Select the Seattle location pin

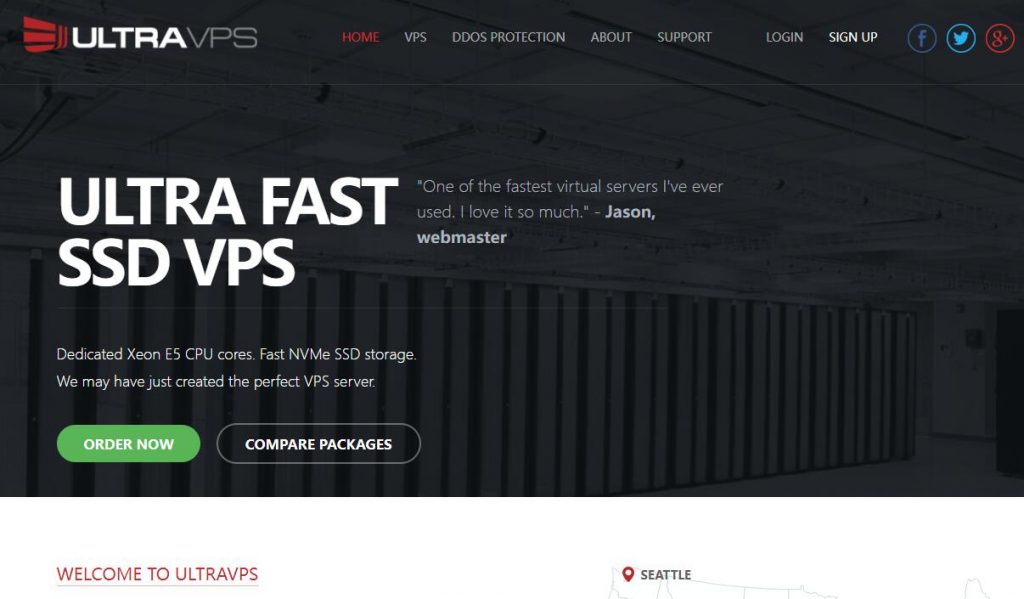tap(628, 574)
